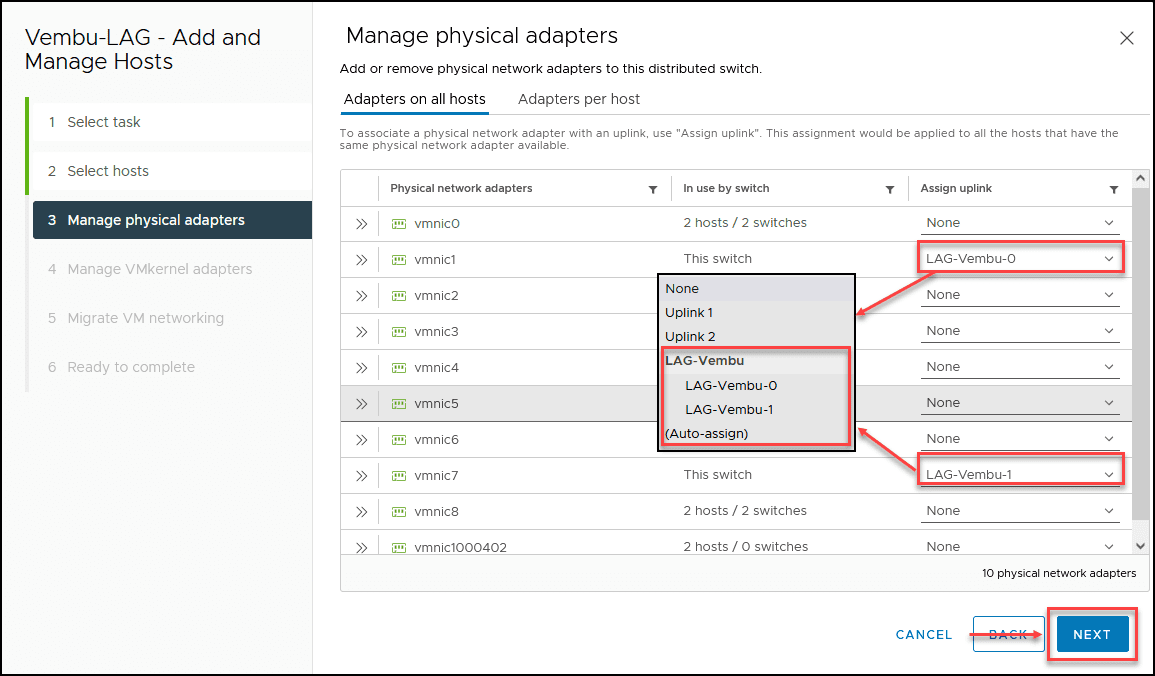The height and width of the screenshot is (676, 1155).
Task: Click the adapter list vertical scrollbar thumb
Action: click(1141, 353)
